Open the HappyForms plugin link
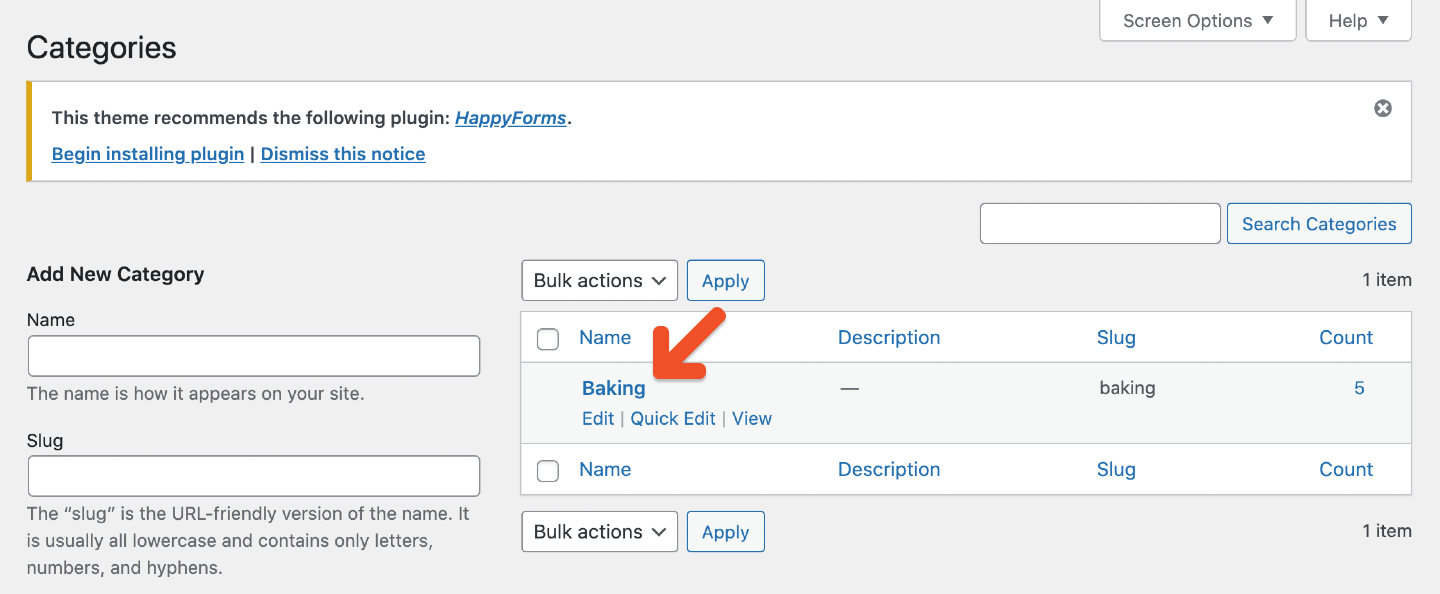Screen dimensions: 1440x594 click(510, 118)
